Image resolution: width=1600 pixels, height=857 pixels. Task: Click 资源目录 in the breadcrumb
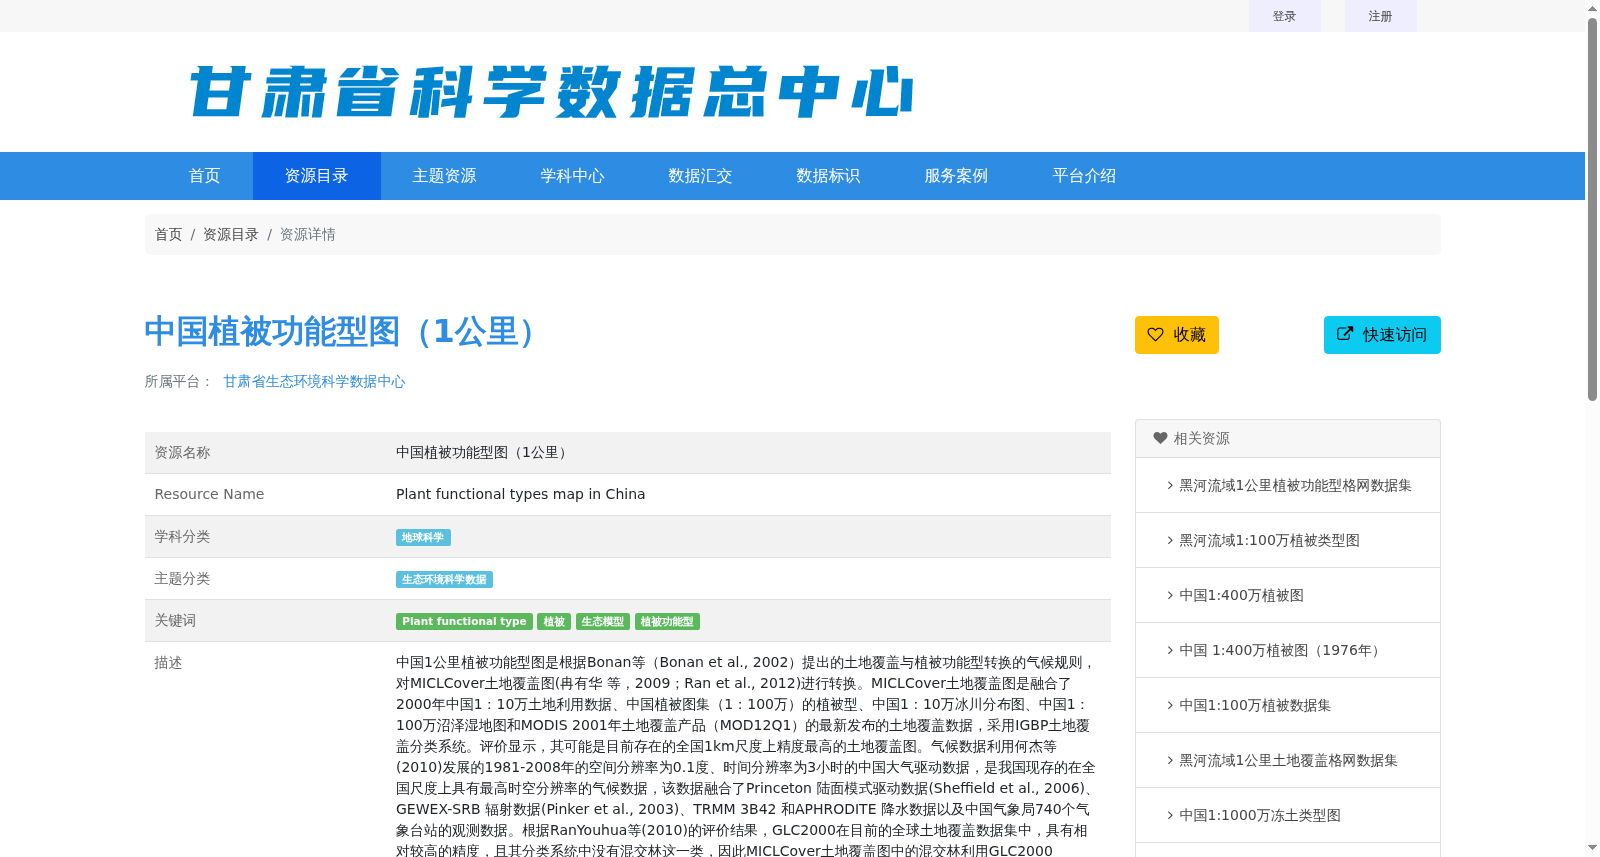tap(231, 234)
